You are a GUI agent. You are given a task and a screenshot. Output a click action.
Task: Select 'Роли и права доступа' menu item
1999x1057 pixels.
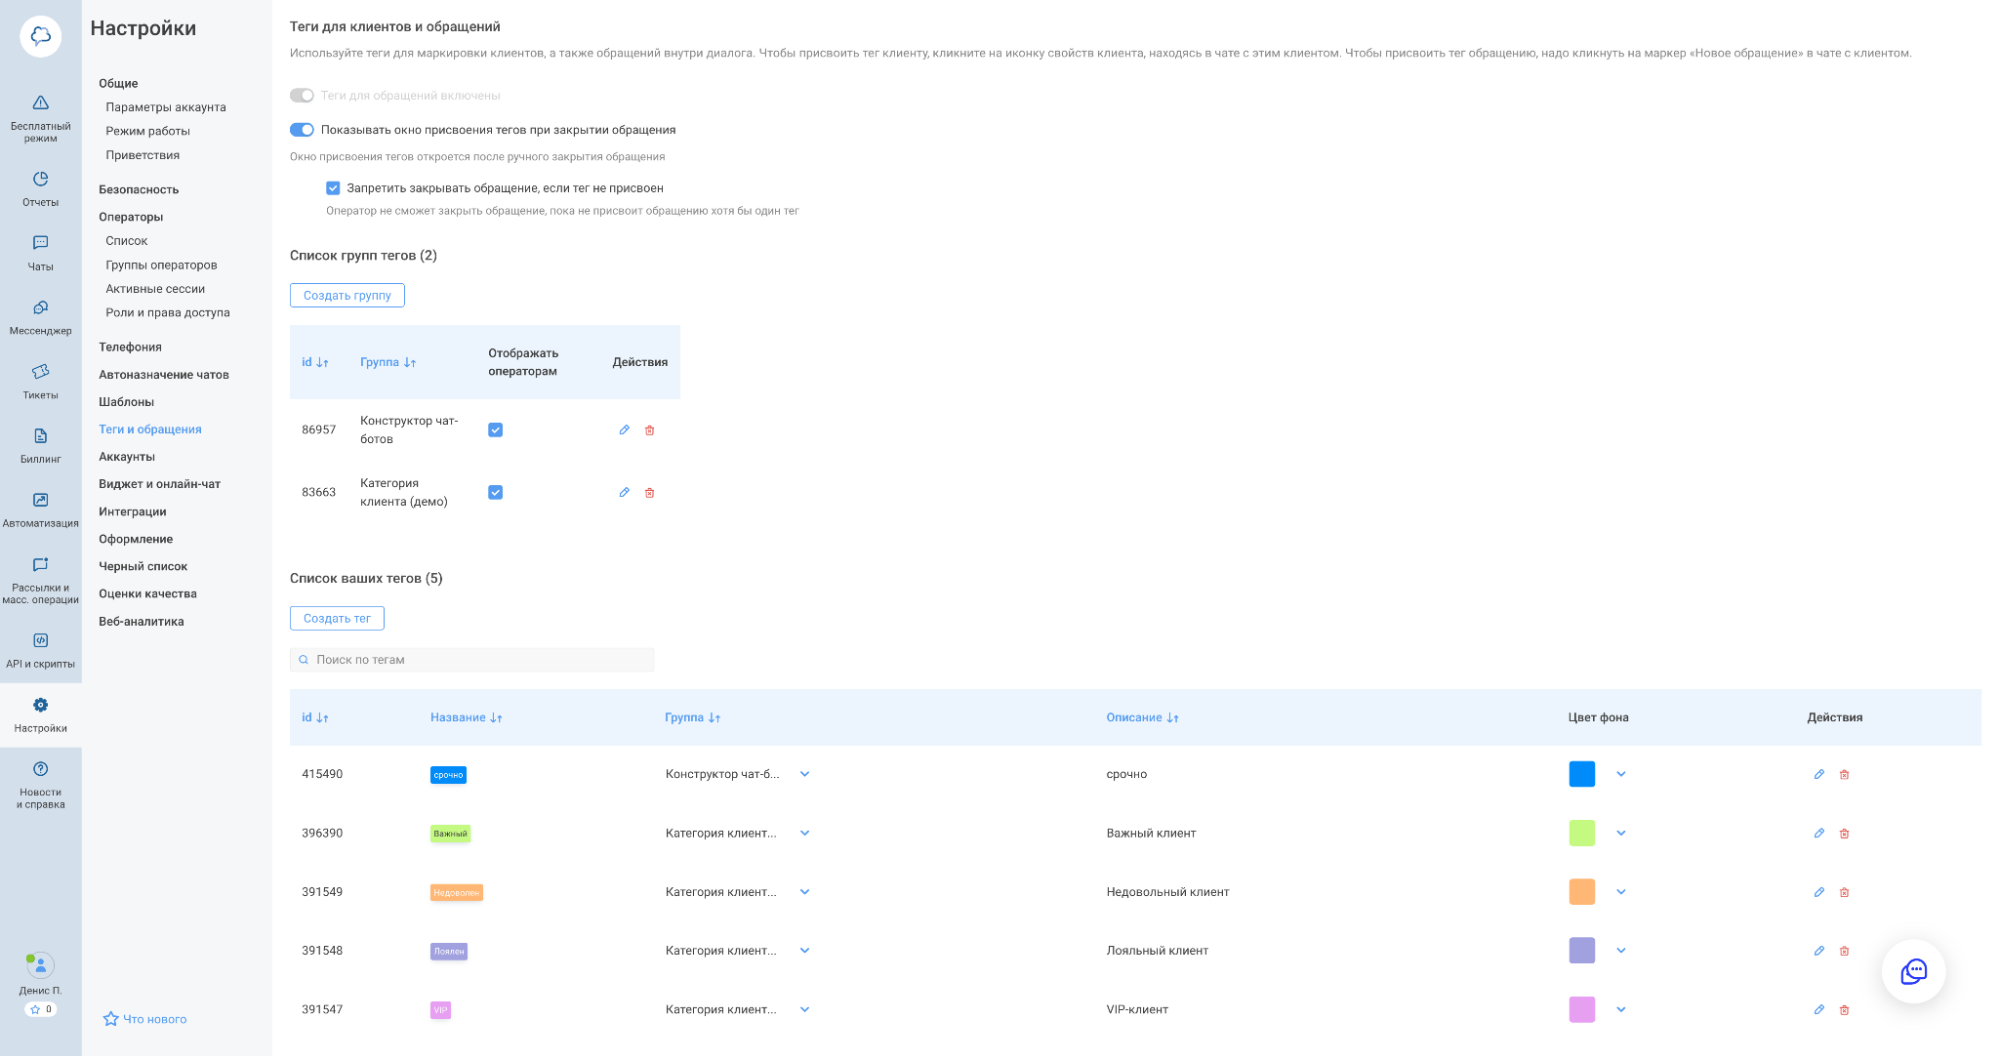[168, 313]
